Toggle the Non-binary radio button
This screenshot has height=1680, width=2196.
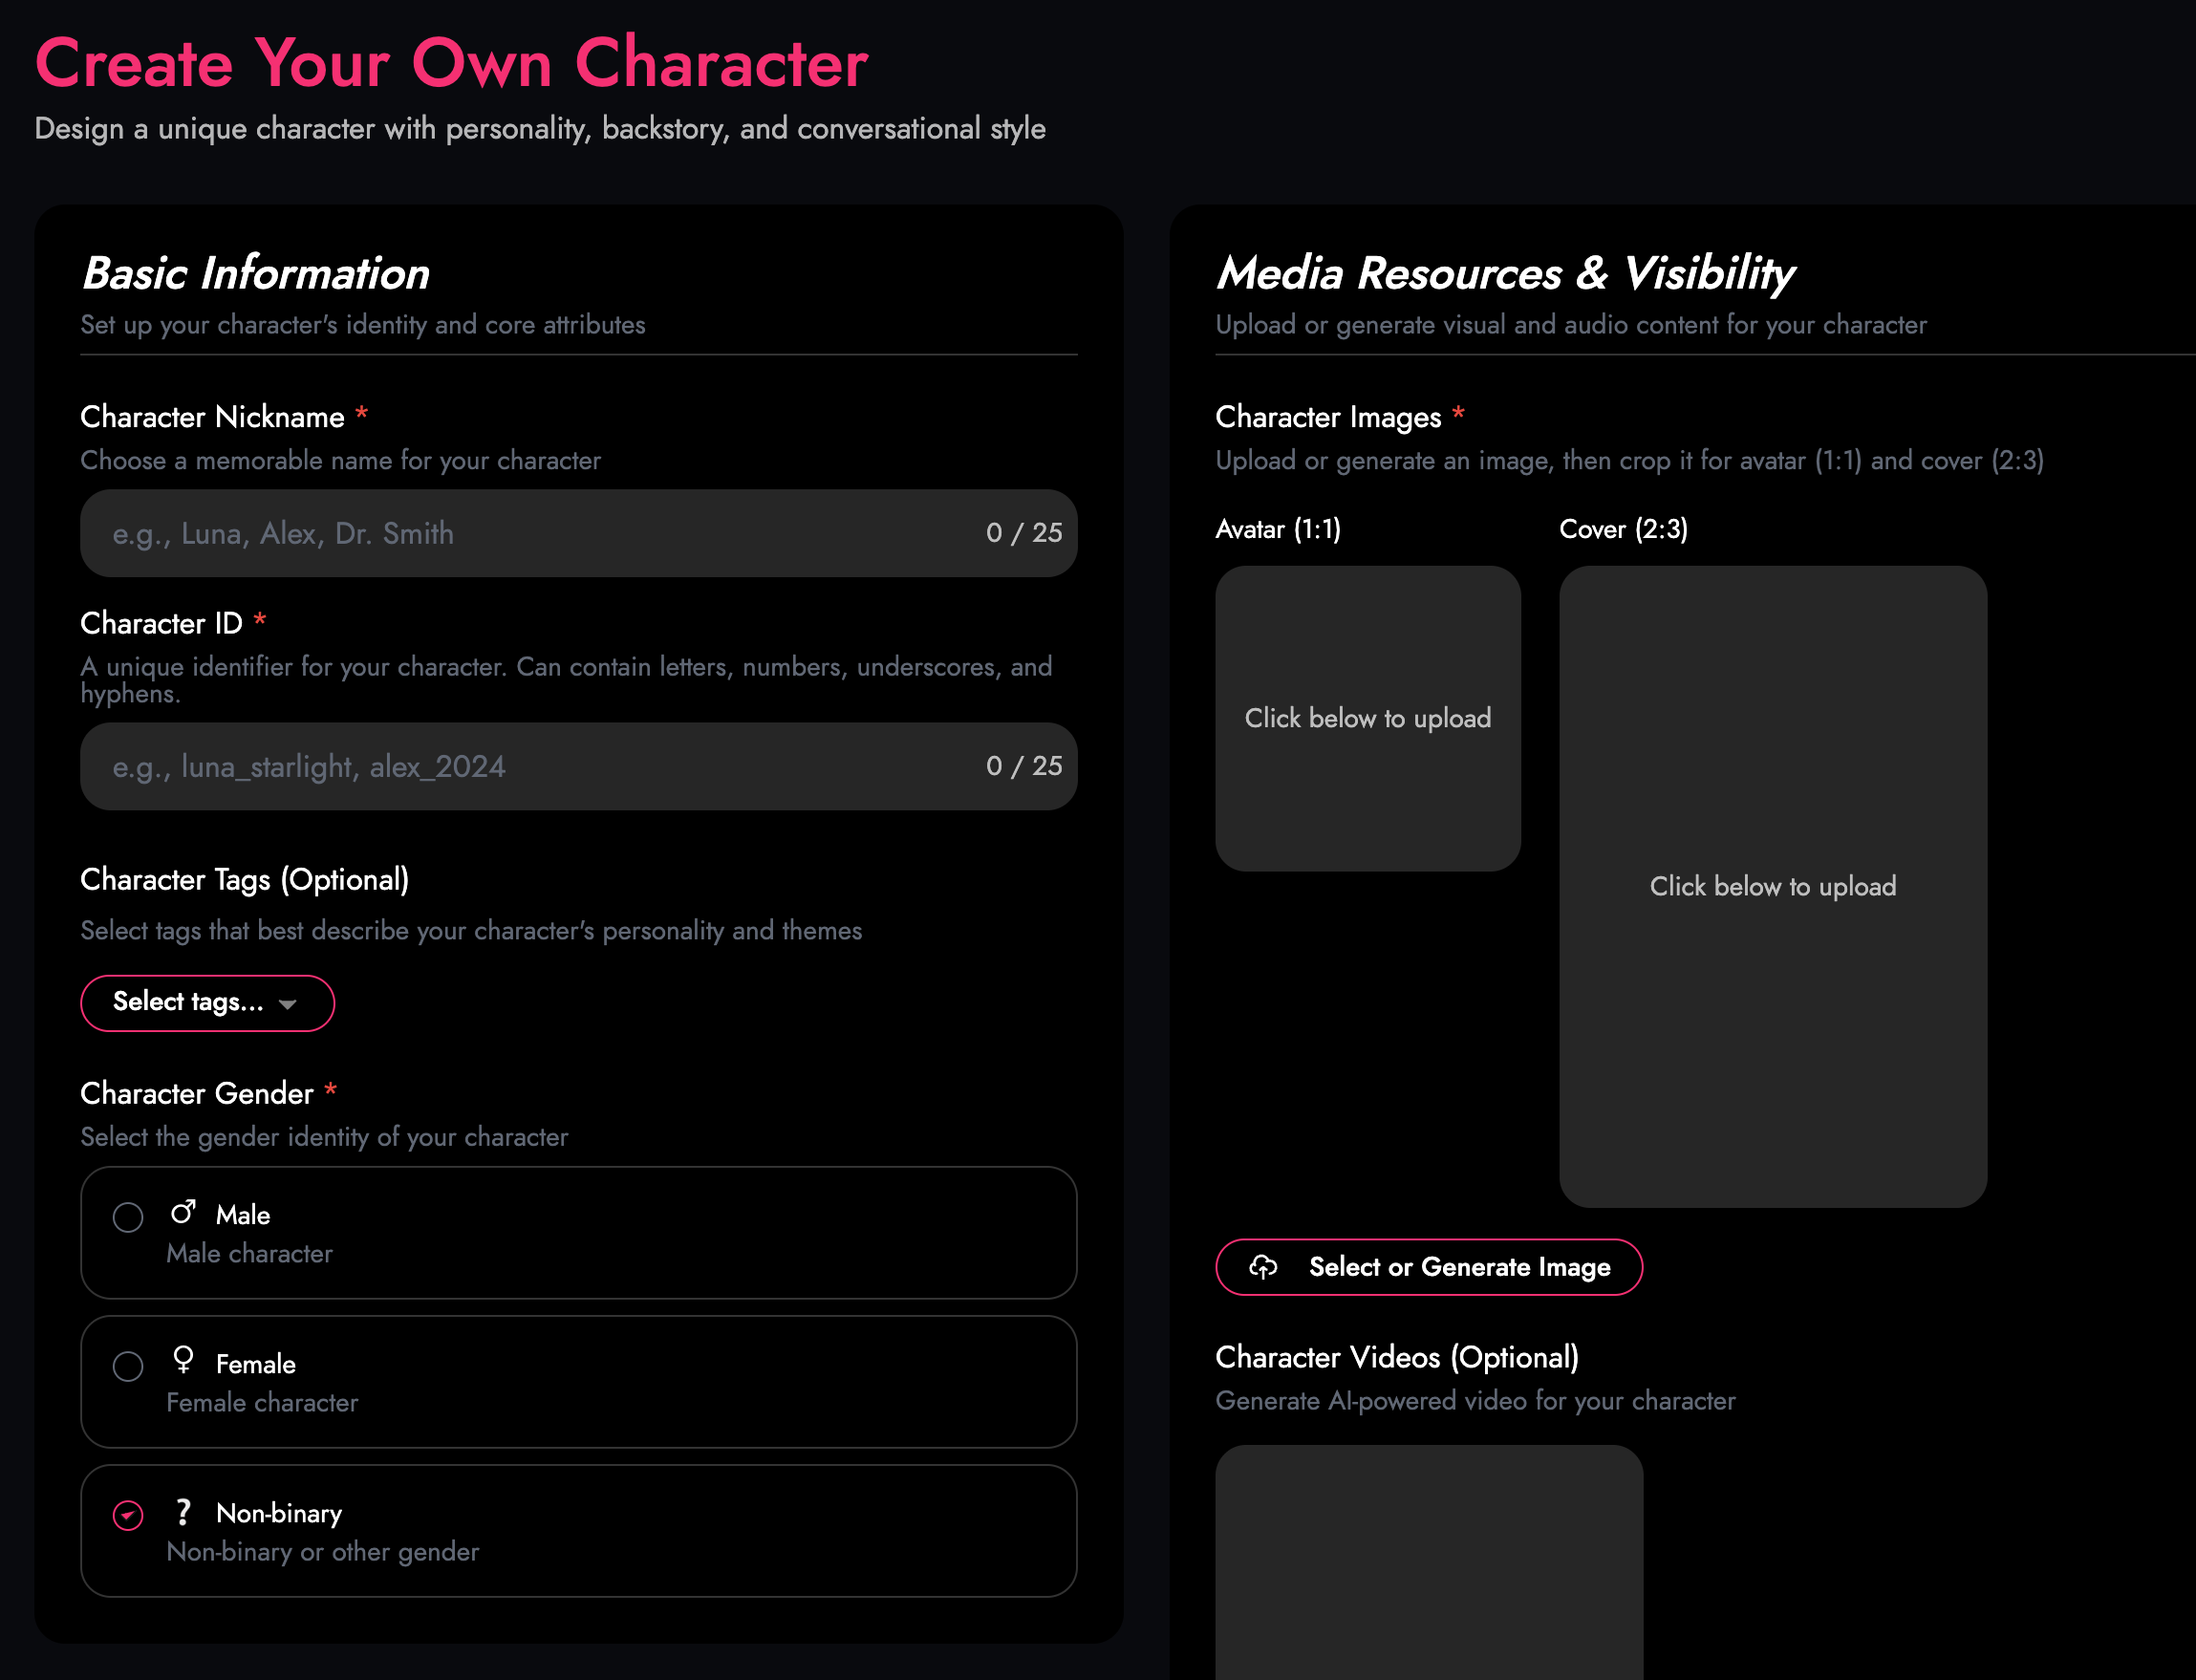click(x=128, y=1515)
